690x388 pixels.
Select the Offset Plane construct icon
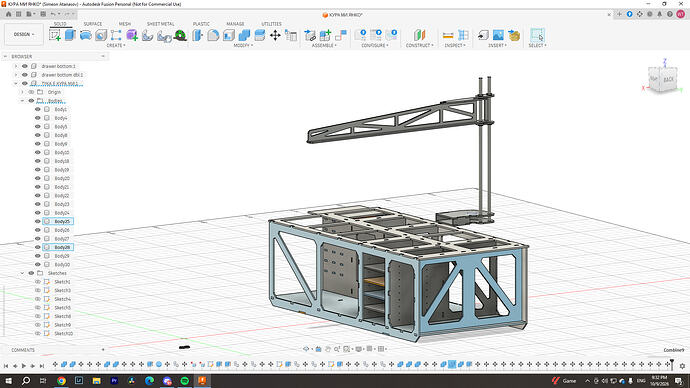[419, 35]
